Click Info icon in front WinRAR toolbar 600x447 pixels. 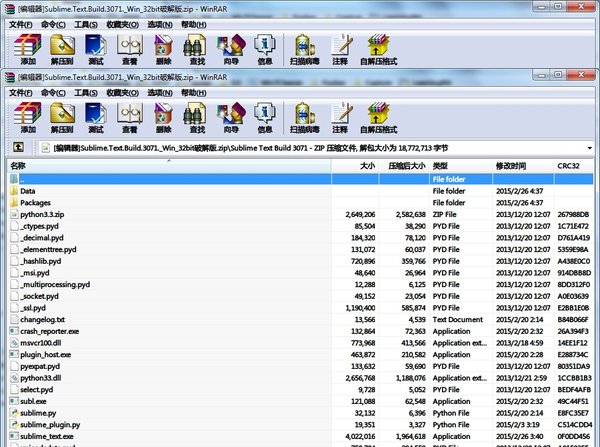[x=265, y=117]
